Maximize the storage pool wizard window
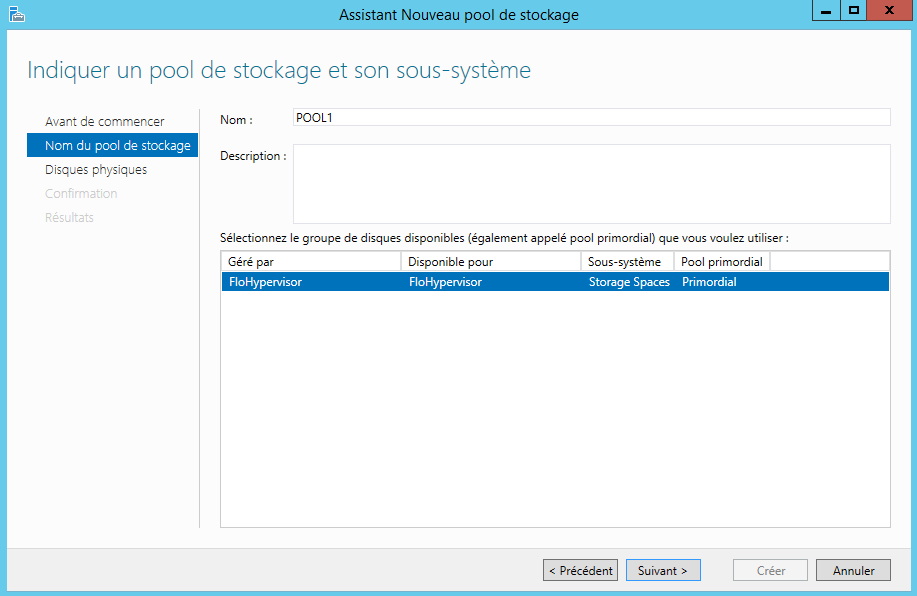 coord(854,11)
